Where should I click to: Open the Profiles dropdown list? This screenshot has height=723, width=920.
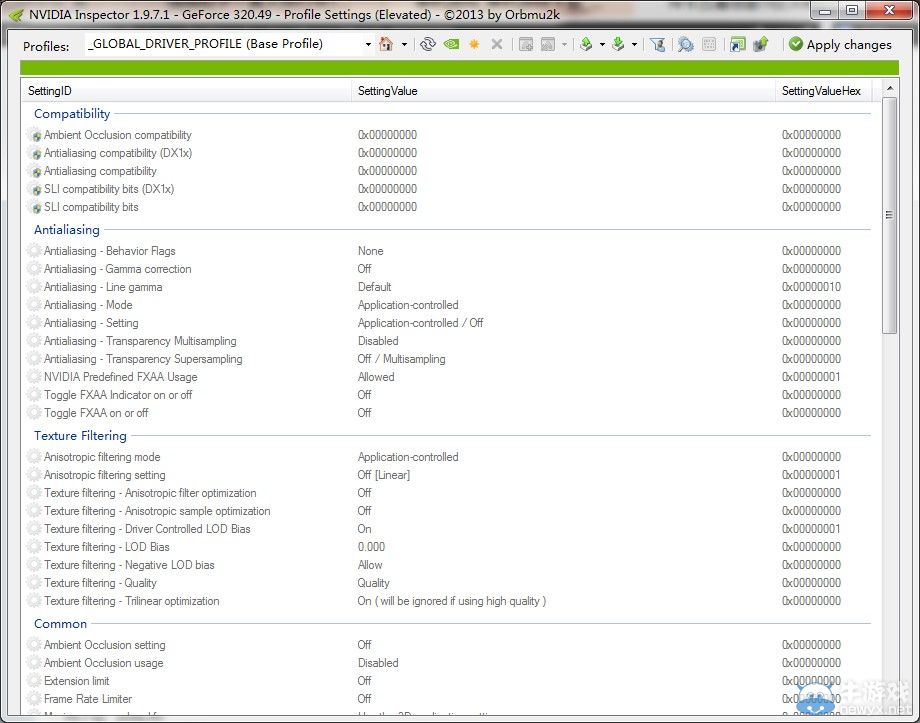click(x=368, y=45)
